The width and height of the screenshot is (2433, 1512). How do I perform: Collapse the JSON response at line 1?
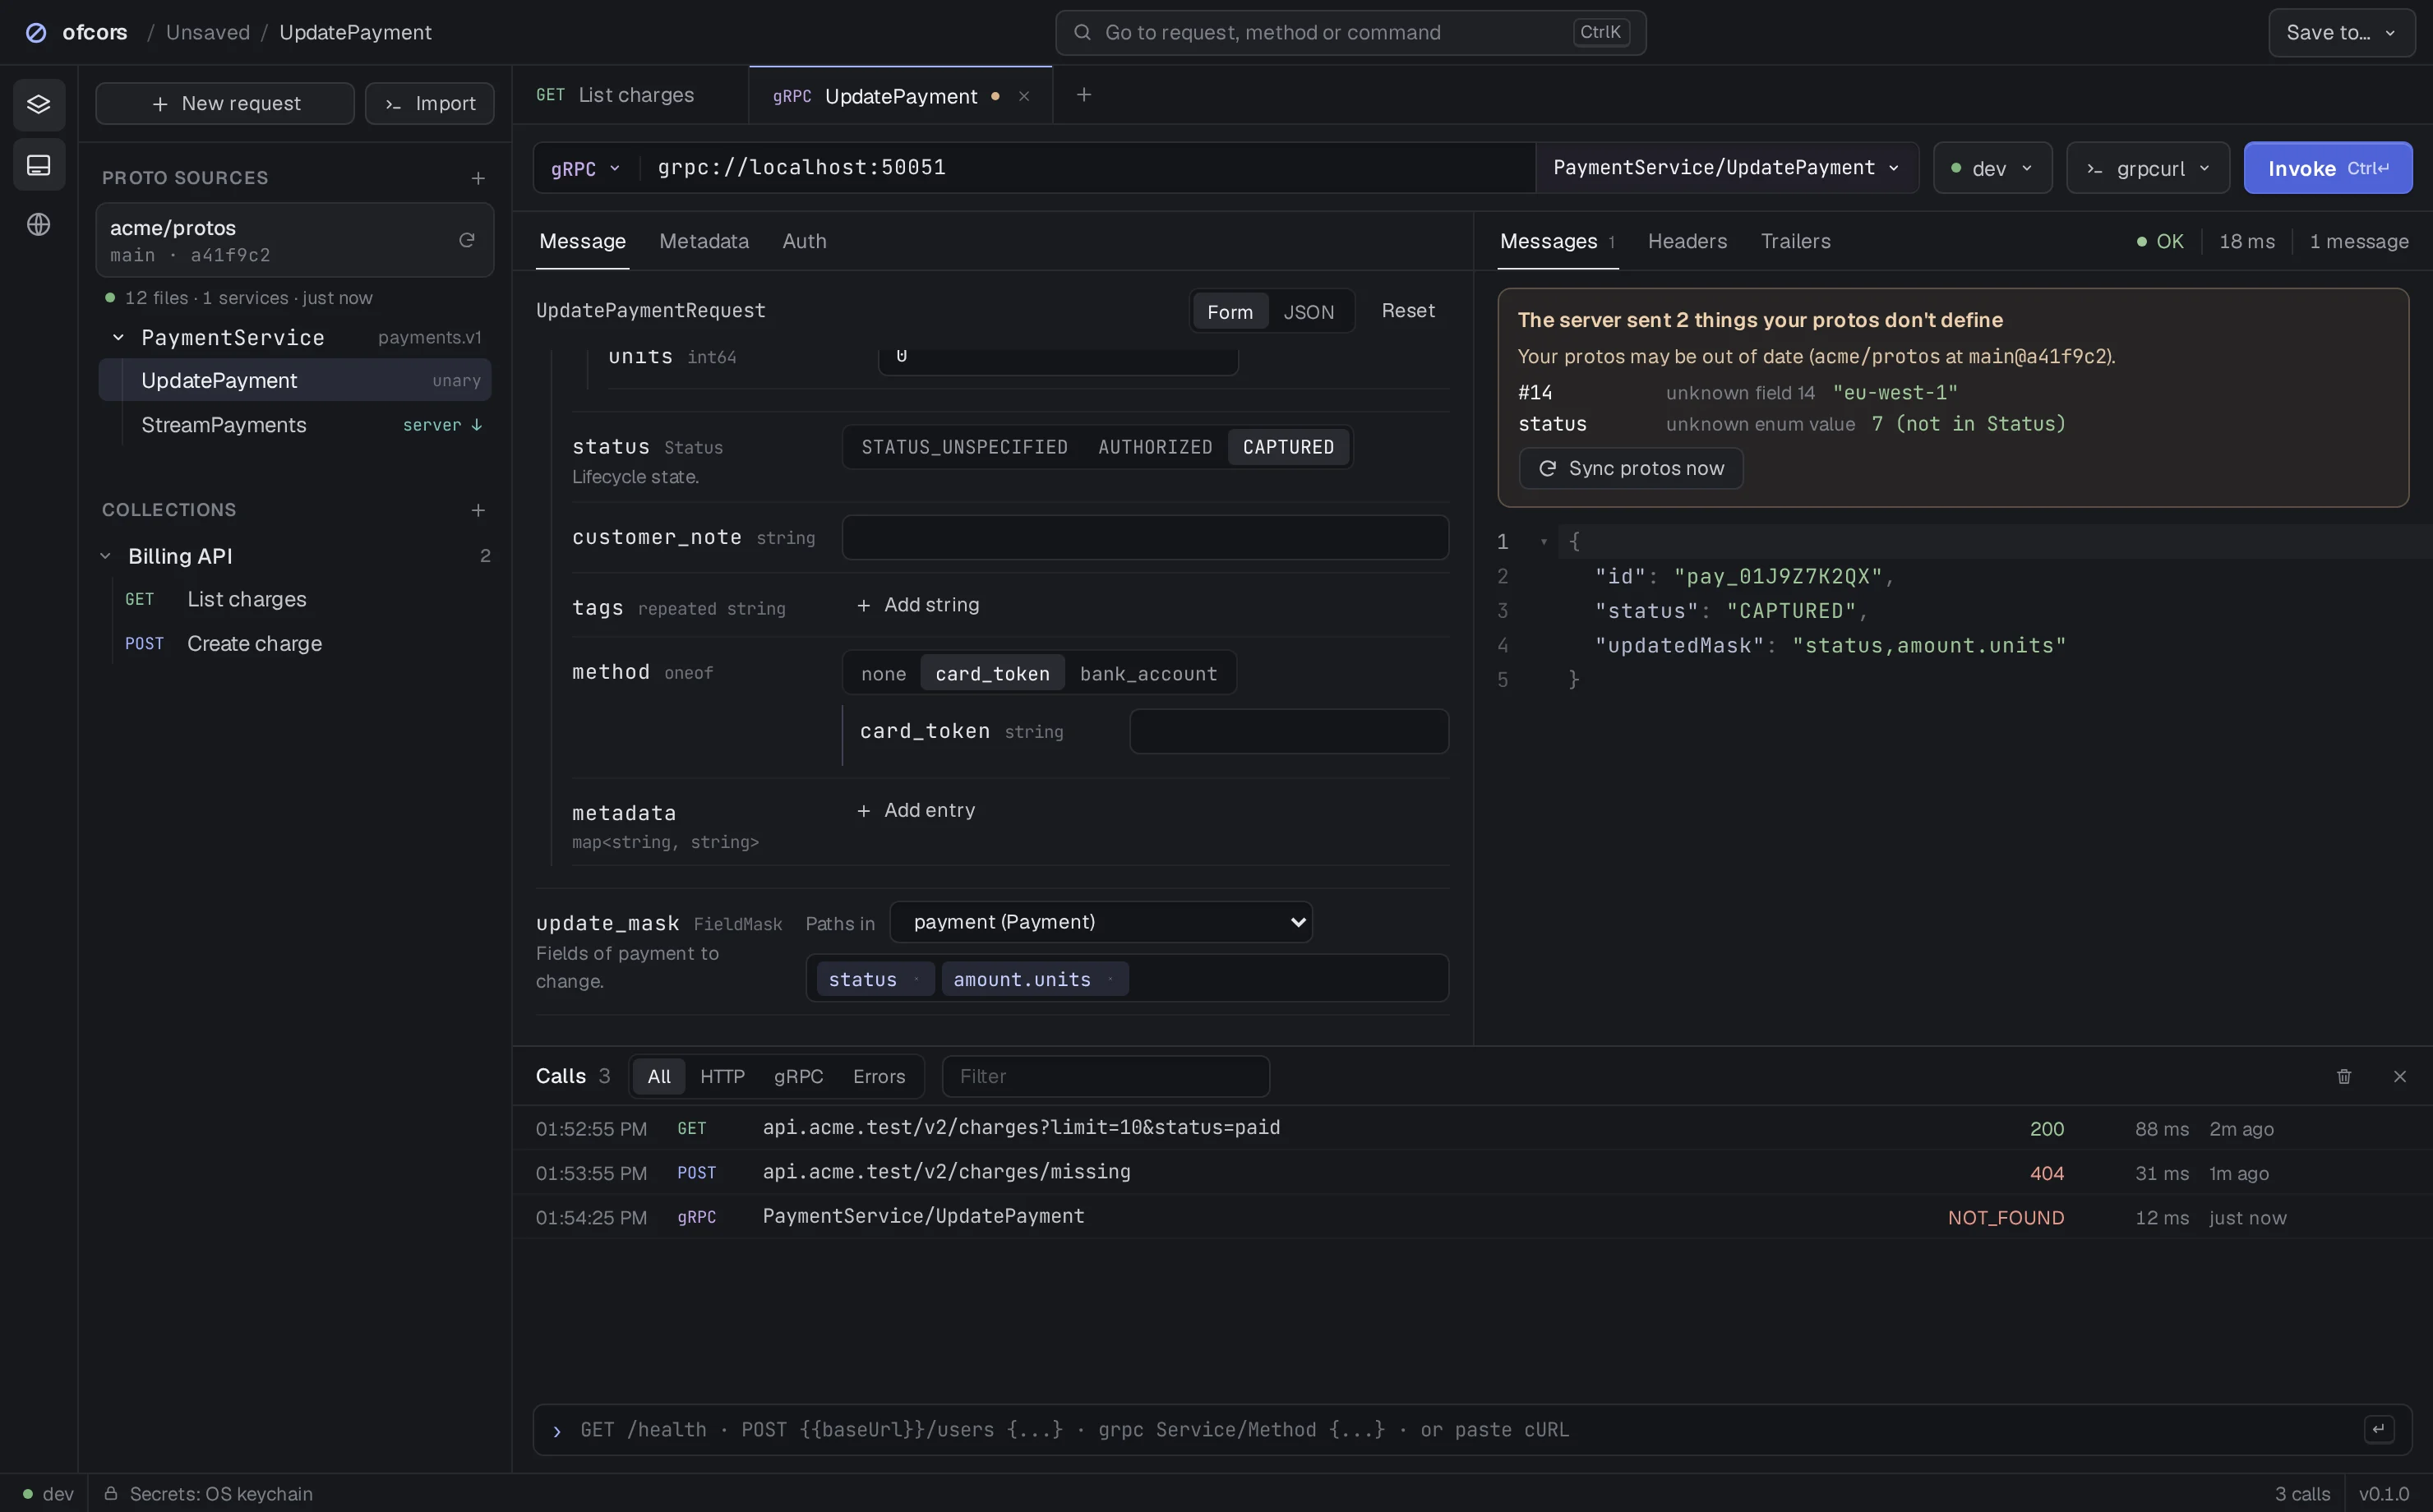point(1544,542)
